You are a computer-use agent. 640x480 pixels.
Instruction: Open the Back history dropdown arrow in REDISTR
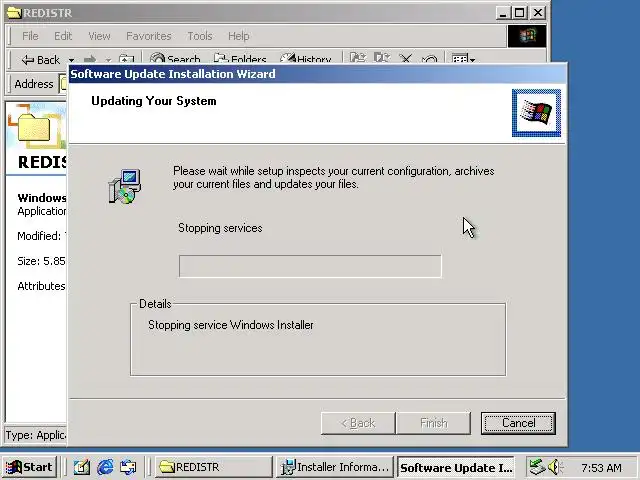(x=71, y=60)
